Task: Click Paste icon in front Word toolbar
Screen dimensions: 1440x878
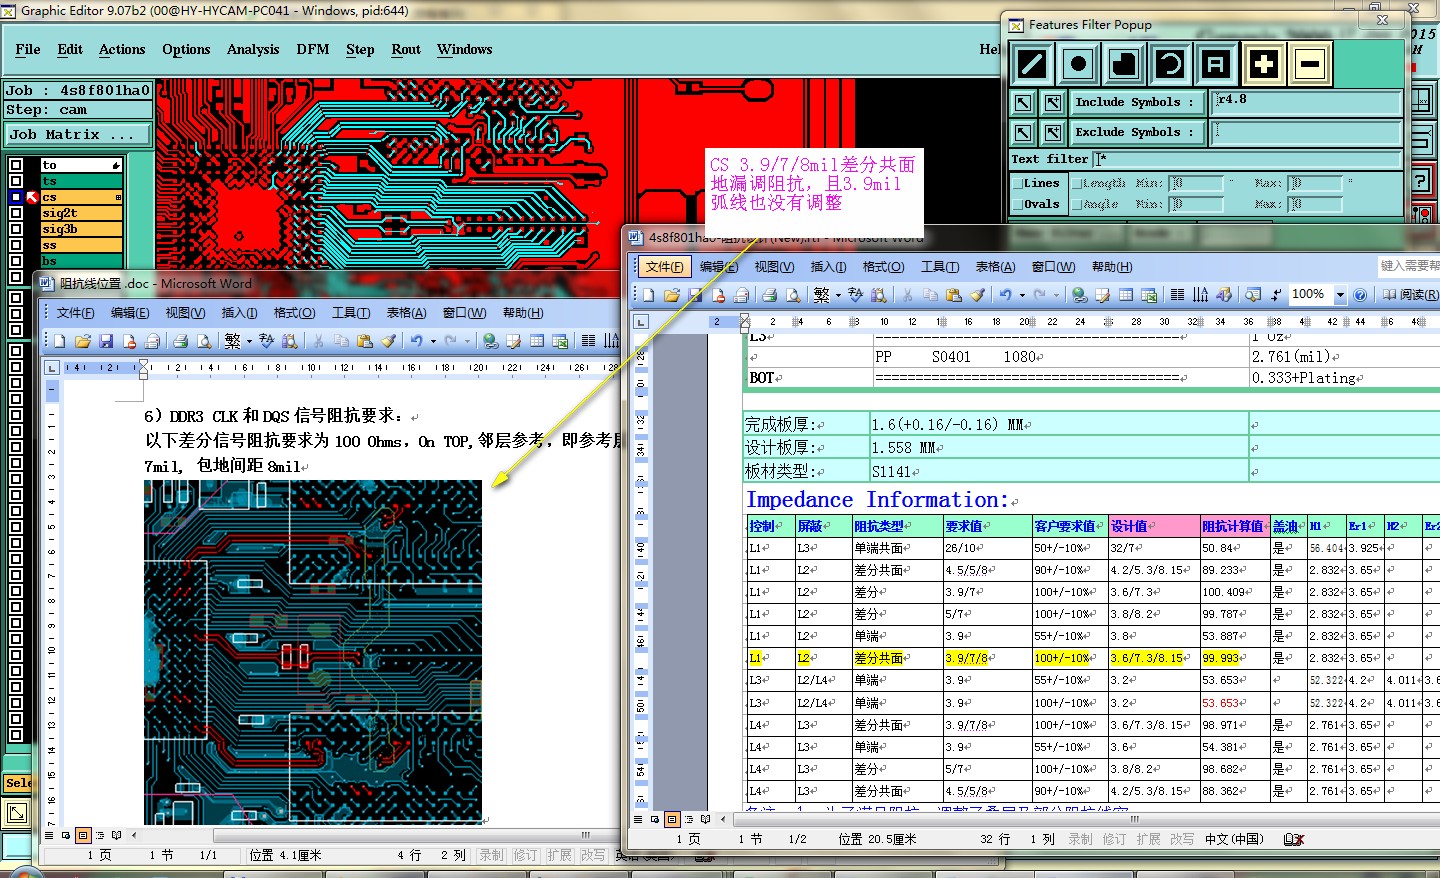Action: tap(954, 295)
